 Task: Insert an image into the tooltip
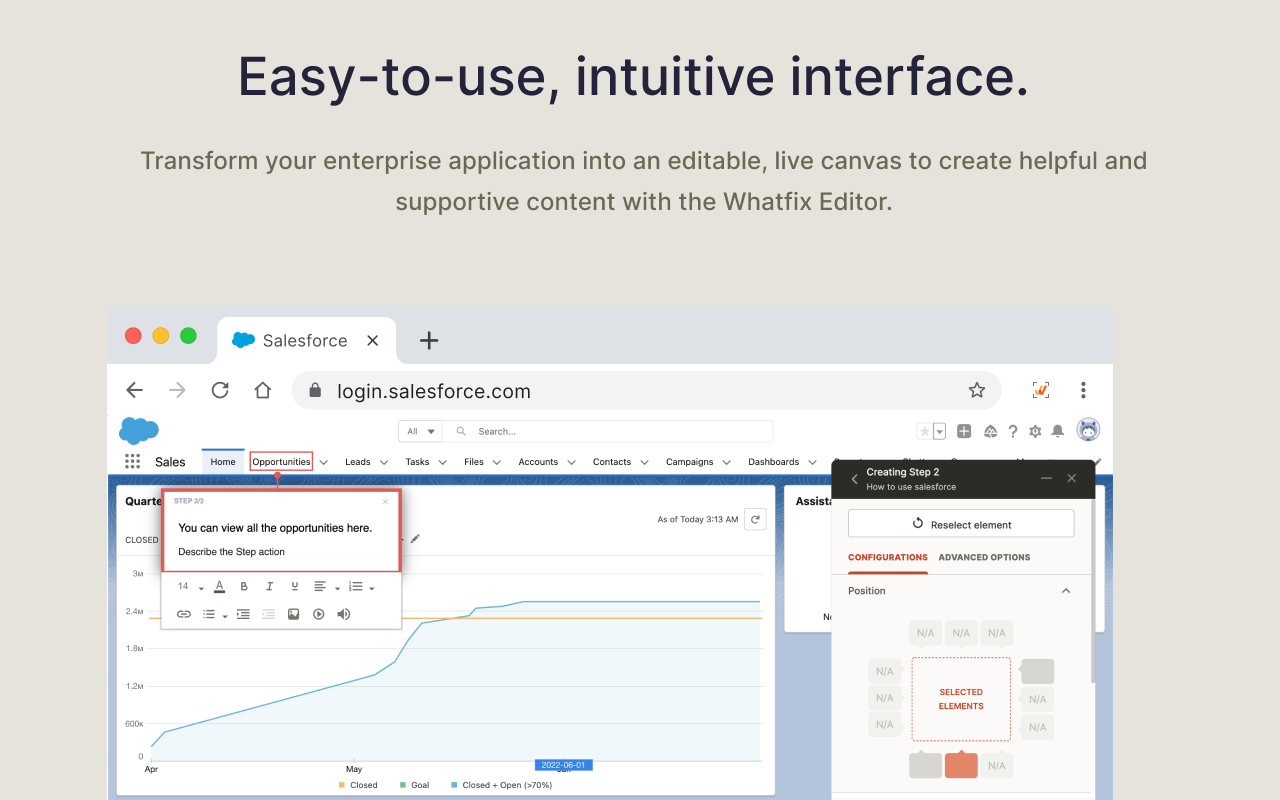click(293, 614)
